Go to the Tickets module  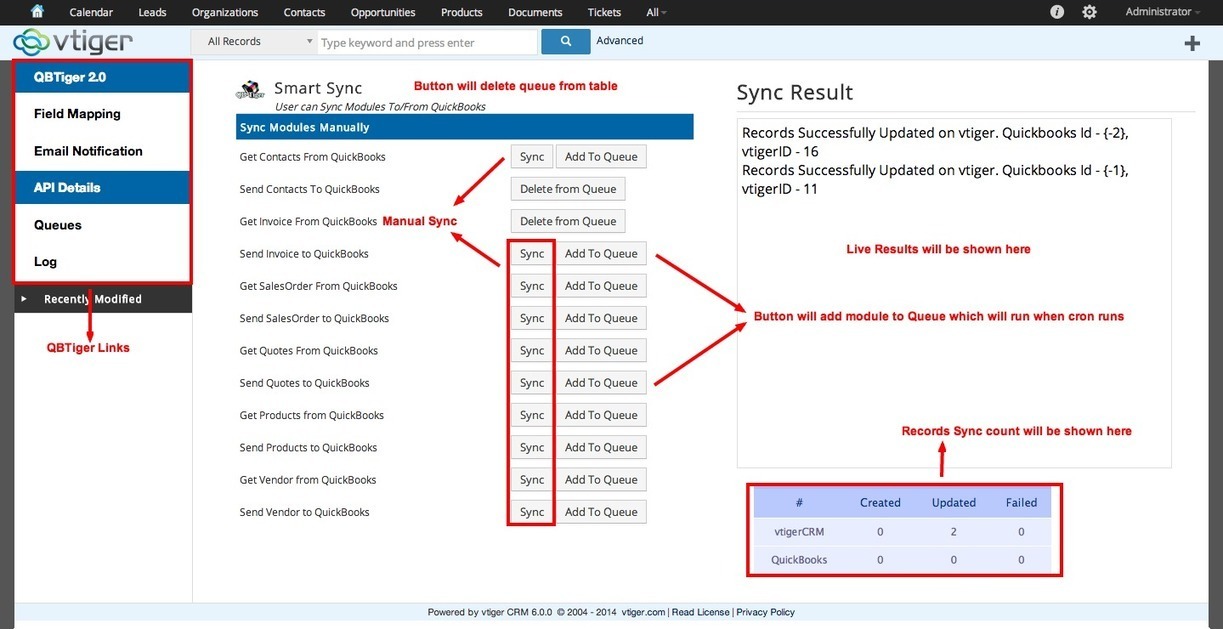pyautogui.click(x=604, y=12)
